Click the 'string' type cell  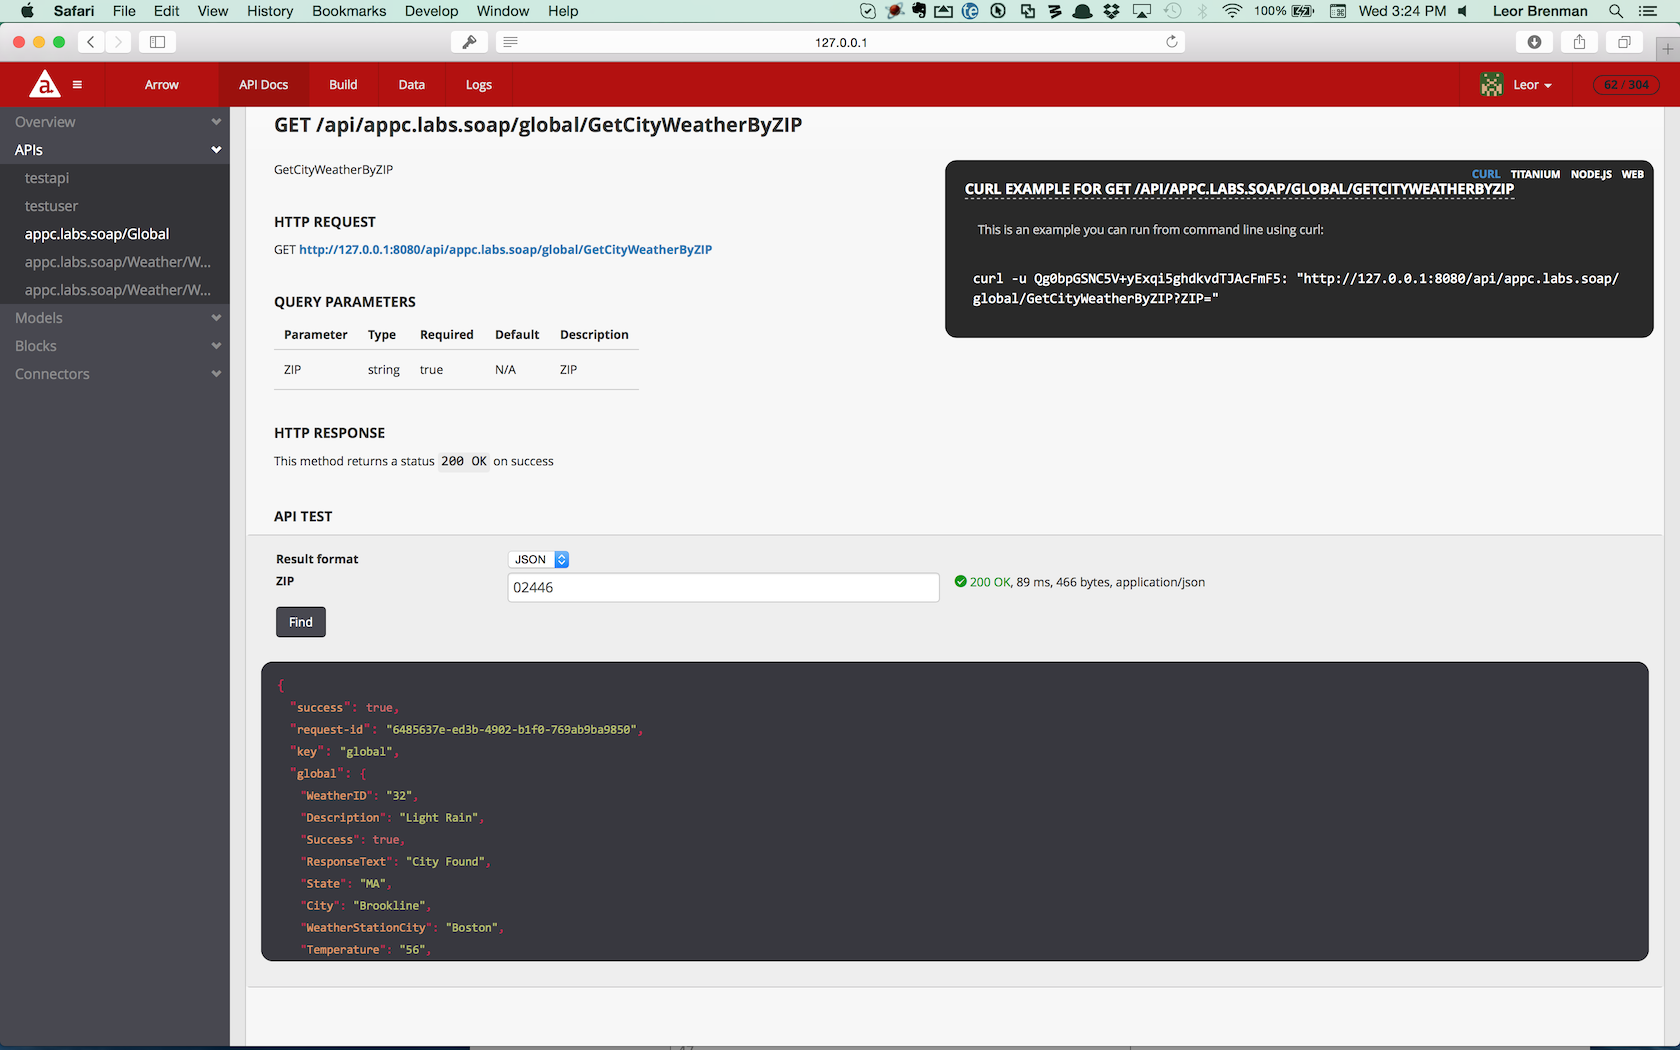point(383,370)
